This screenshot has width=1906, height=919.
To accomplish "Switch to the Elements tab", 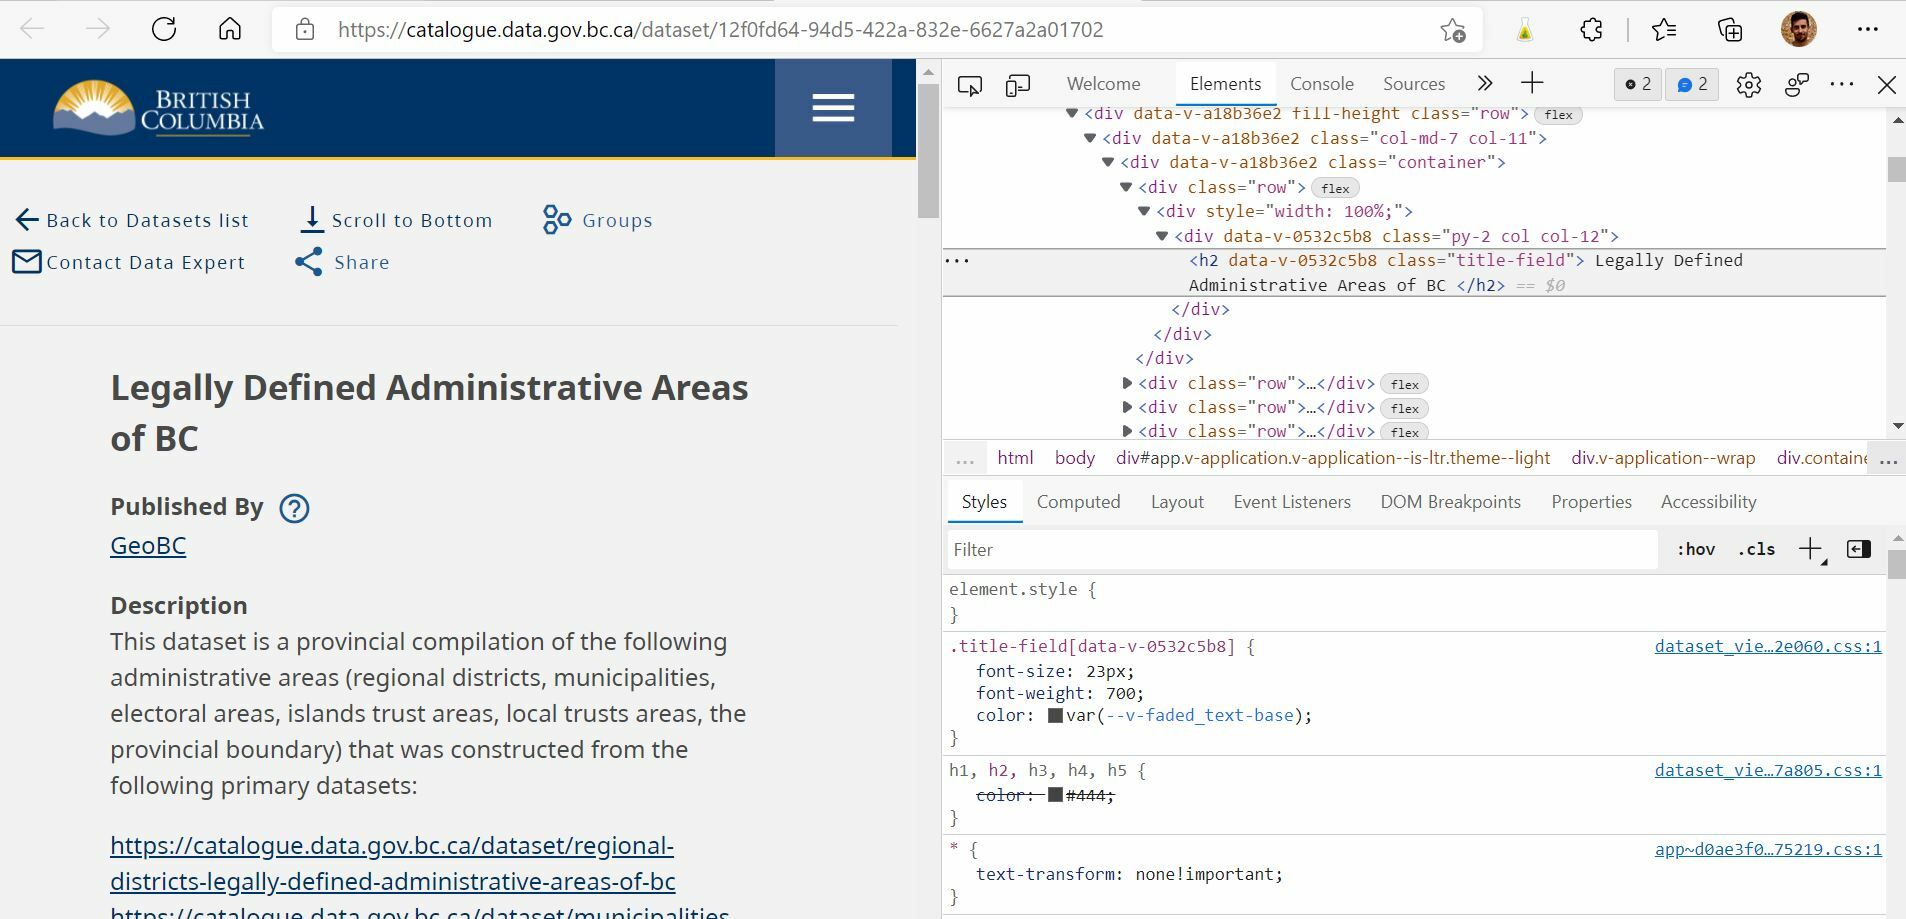I will tap(1225, 84).
